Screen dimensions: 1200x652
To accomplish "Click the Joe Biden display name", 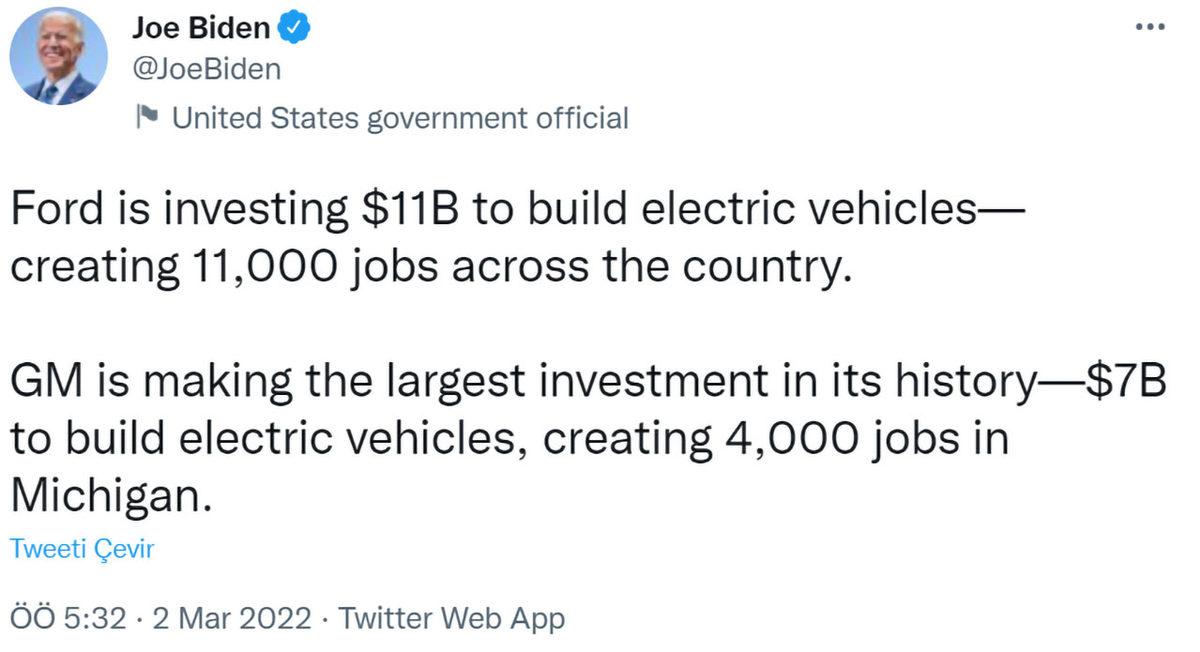I will coord(202,28).
